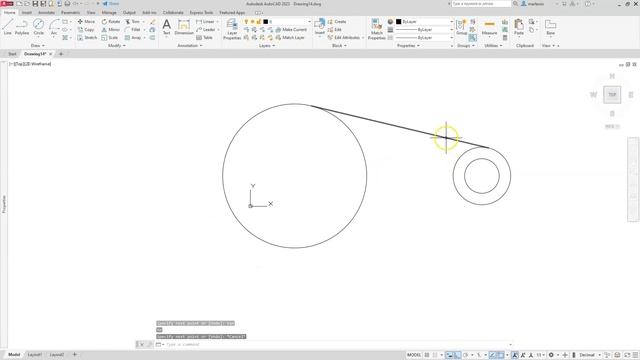Activate the Array command
The image size is (640, 360).
click(x=133, y=38)
